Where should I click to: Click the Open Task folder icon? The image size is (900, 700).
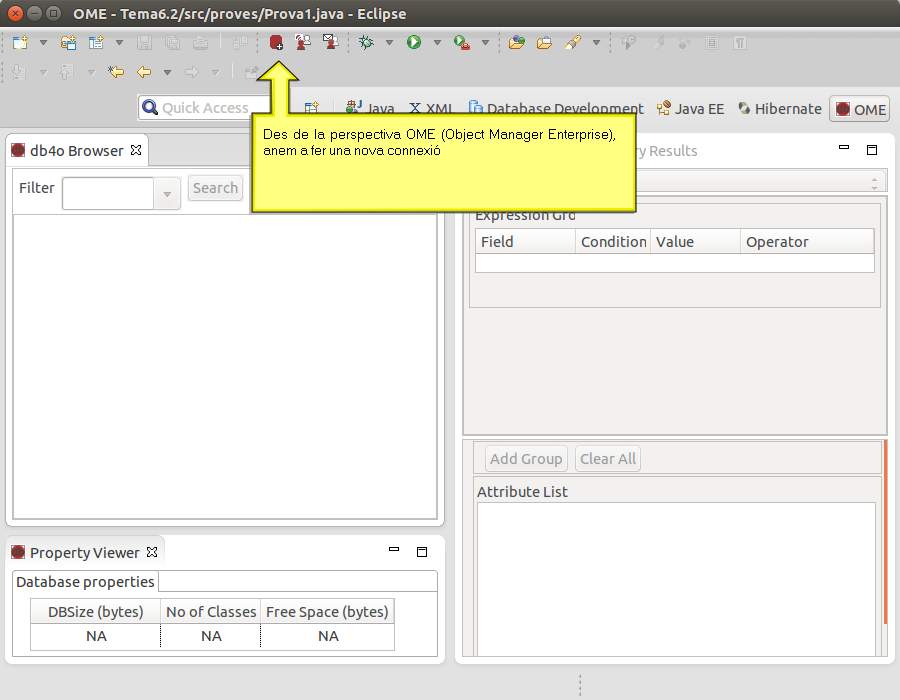point(544,42)
